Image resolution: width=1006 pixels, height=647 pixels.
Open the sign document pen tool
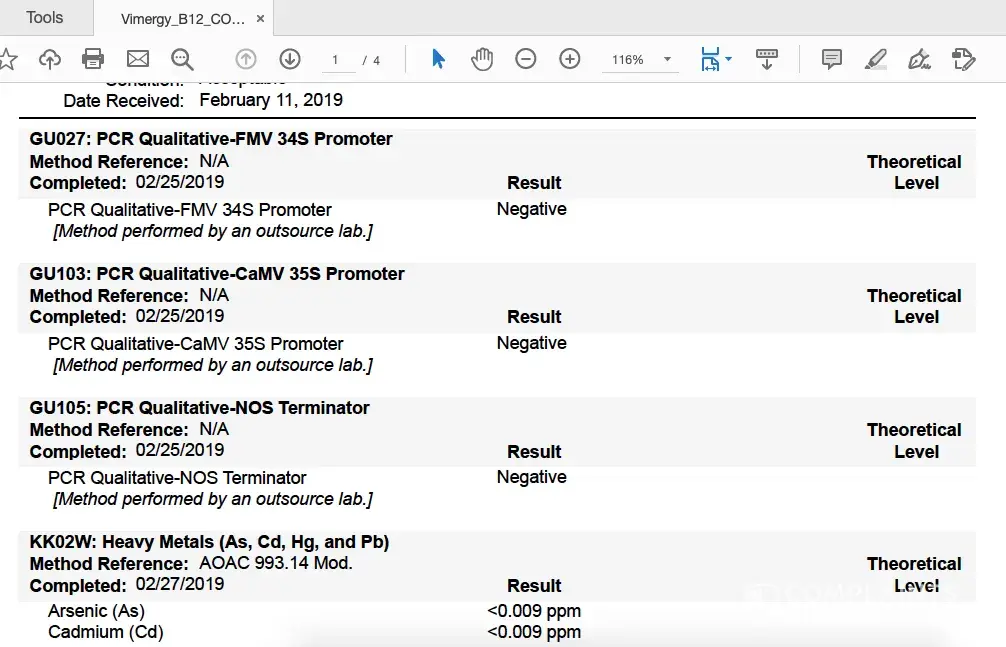(x=919, y=60)
